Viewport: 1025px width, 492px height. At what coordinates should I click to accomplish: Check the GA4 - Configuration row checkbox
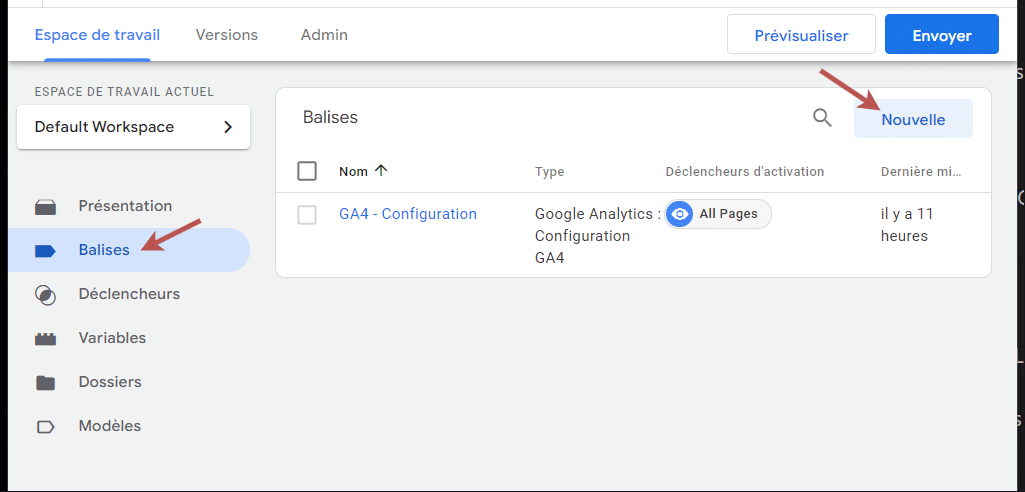(x=307, y=215)
